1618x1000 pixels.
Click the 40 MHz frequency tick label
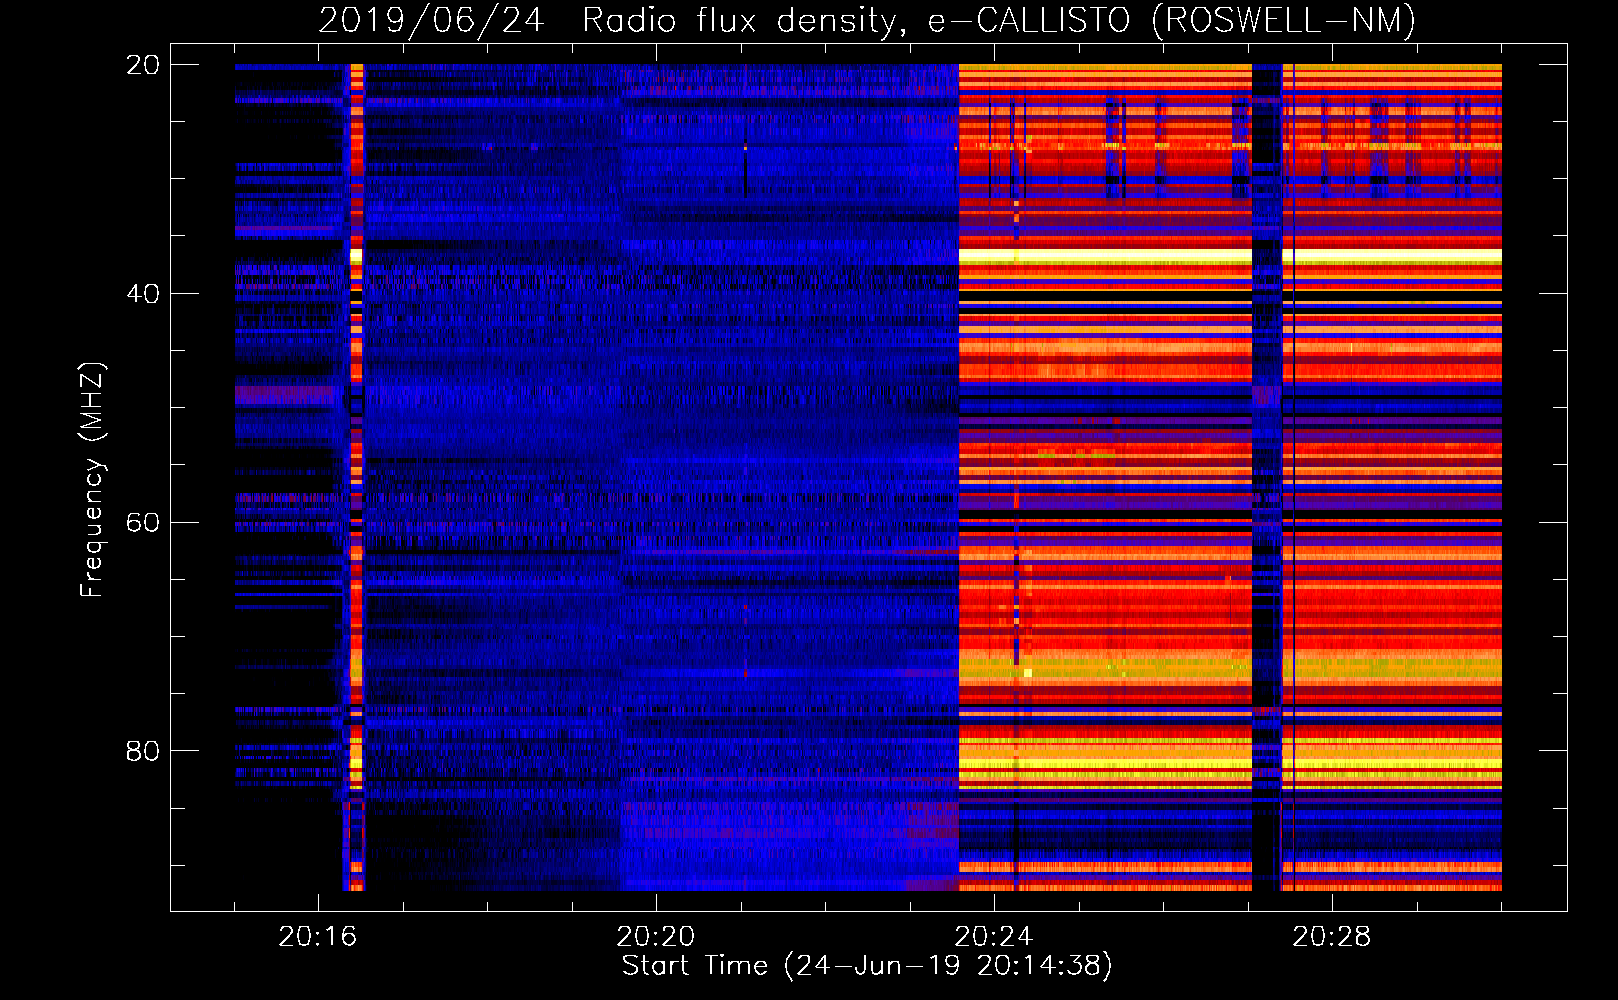coord(142,294)
